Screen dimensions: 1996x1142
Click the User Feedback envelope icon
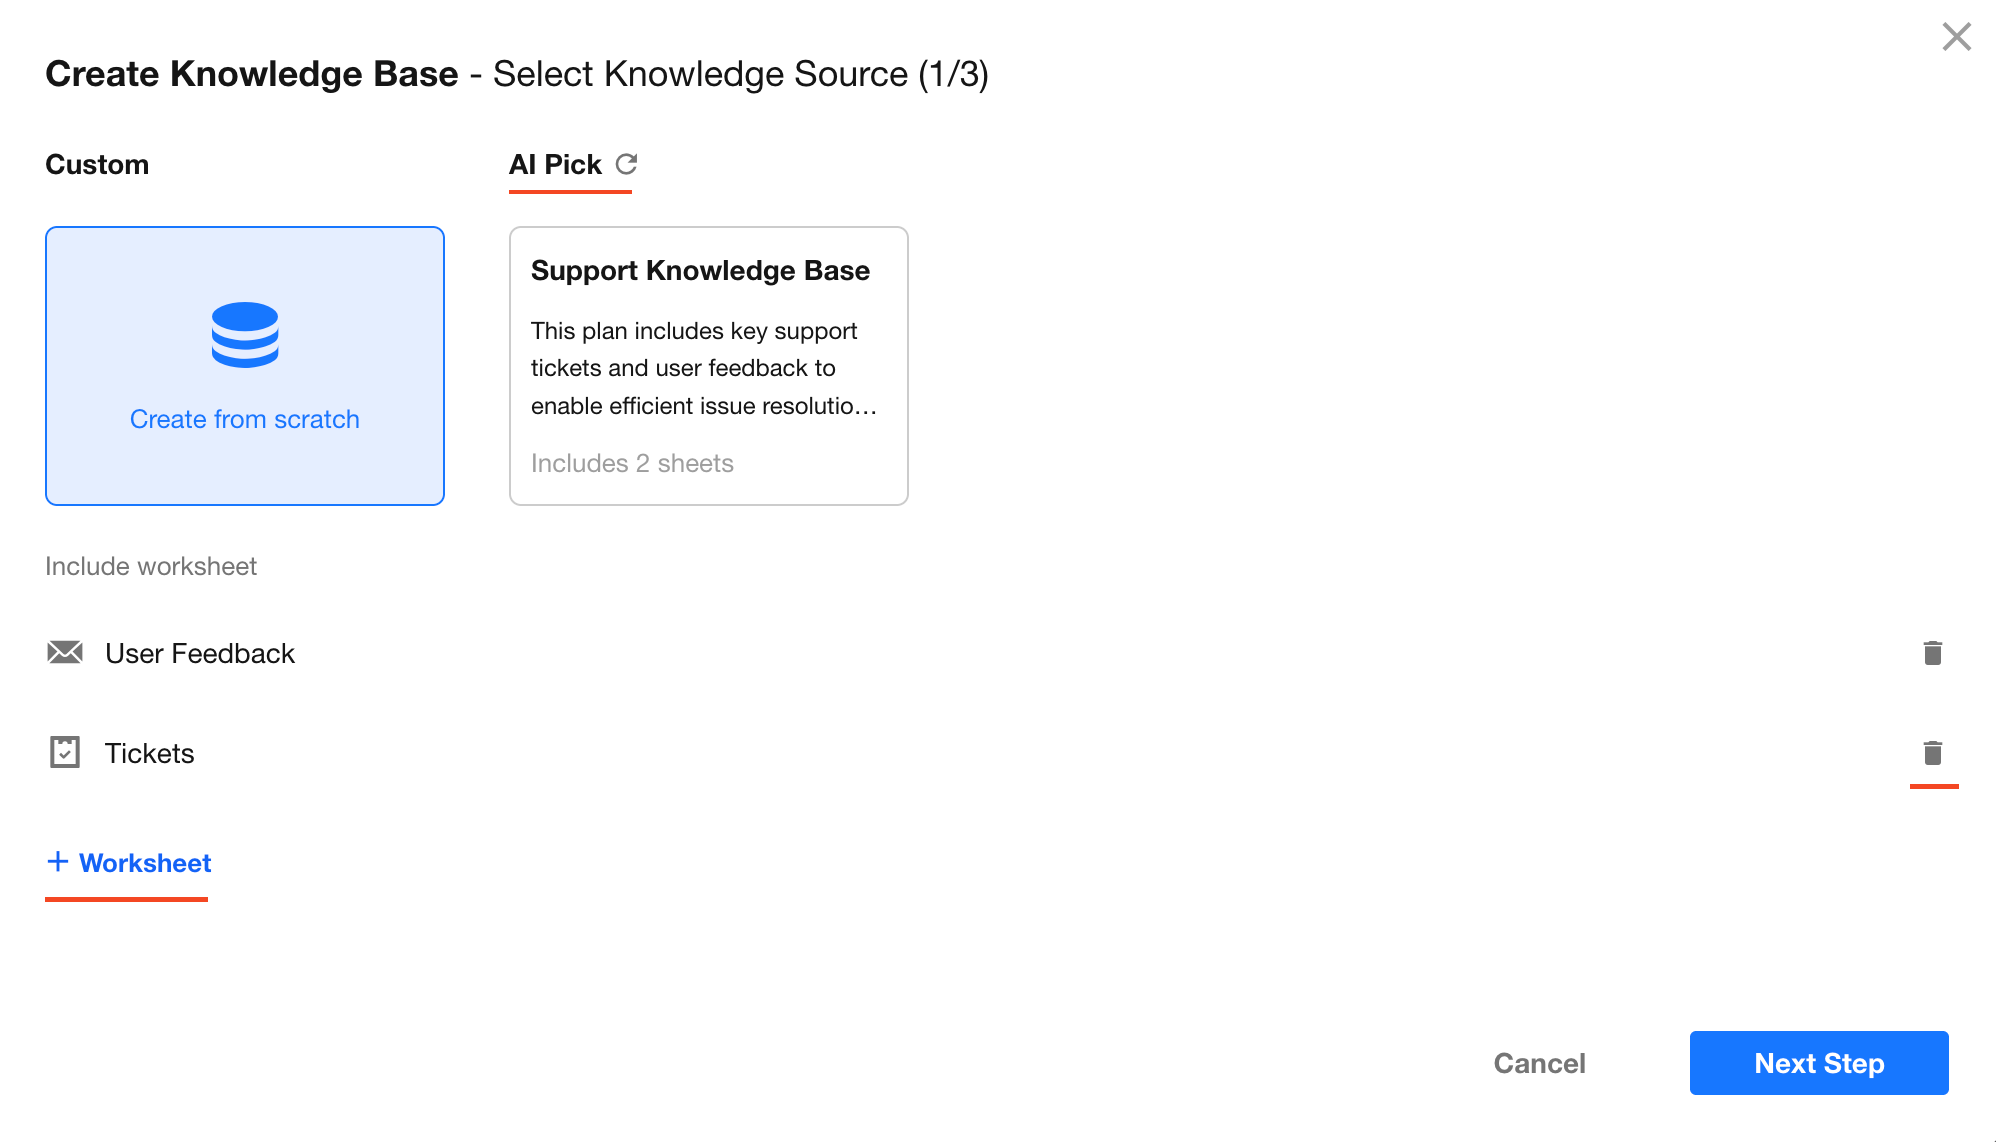point(65,653)
